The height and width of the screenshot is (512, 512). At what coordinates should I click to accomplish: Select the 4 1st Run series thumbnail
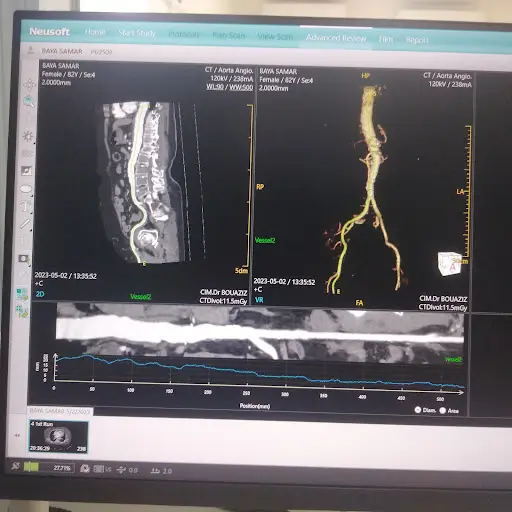click(x=59, y=437)
